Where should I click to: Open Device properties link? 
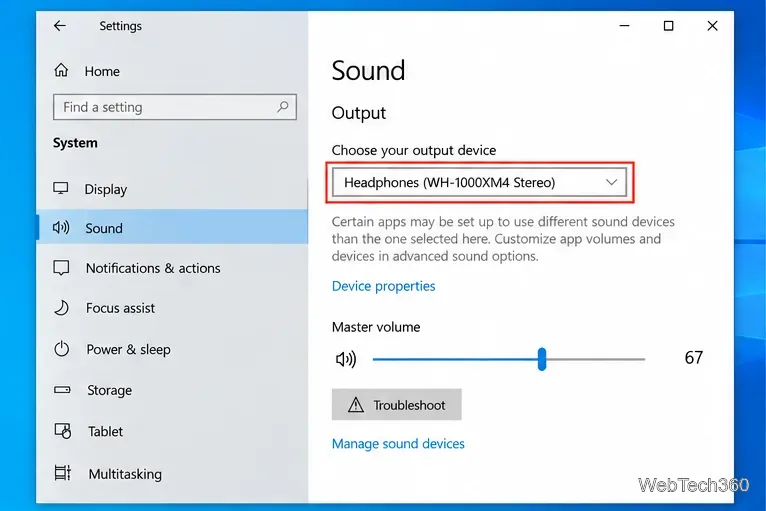tap(383, 286)
